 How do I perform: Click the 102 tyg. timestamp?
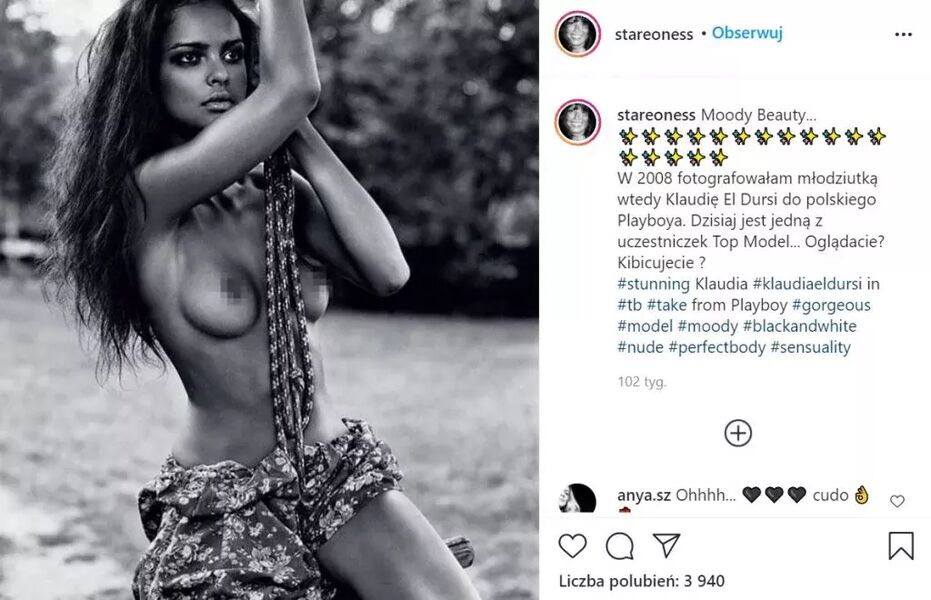642,382
